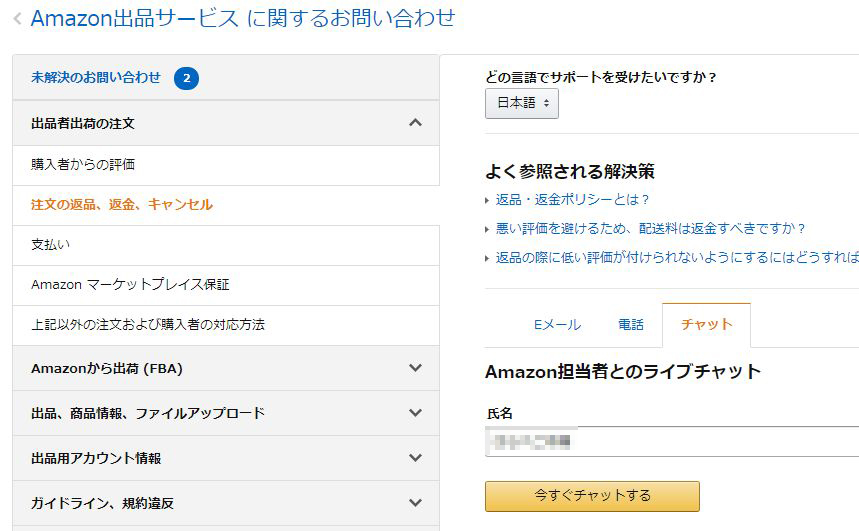Click the 氏名 name input field
This screenshot has width=859, height=531.
point(672,441)
